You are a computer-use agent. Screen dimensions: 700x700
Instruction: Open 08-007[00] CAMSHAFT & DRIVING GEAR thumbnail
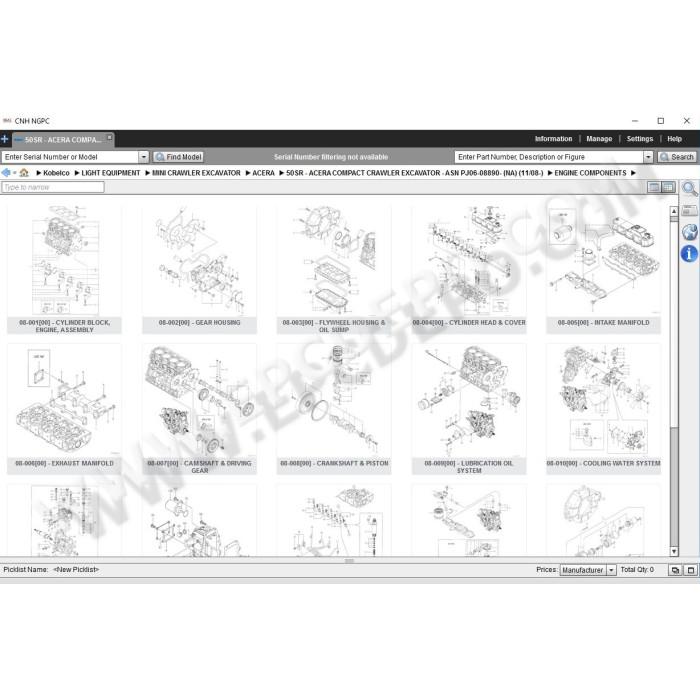click(x=200, y=408)
